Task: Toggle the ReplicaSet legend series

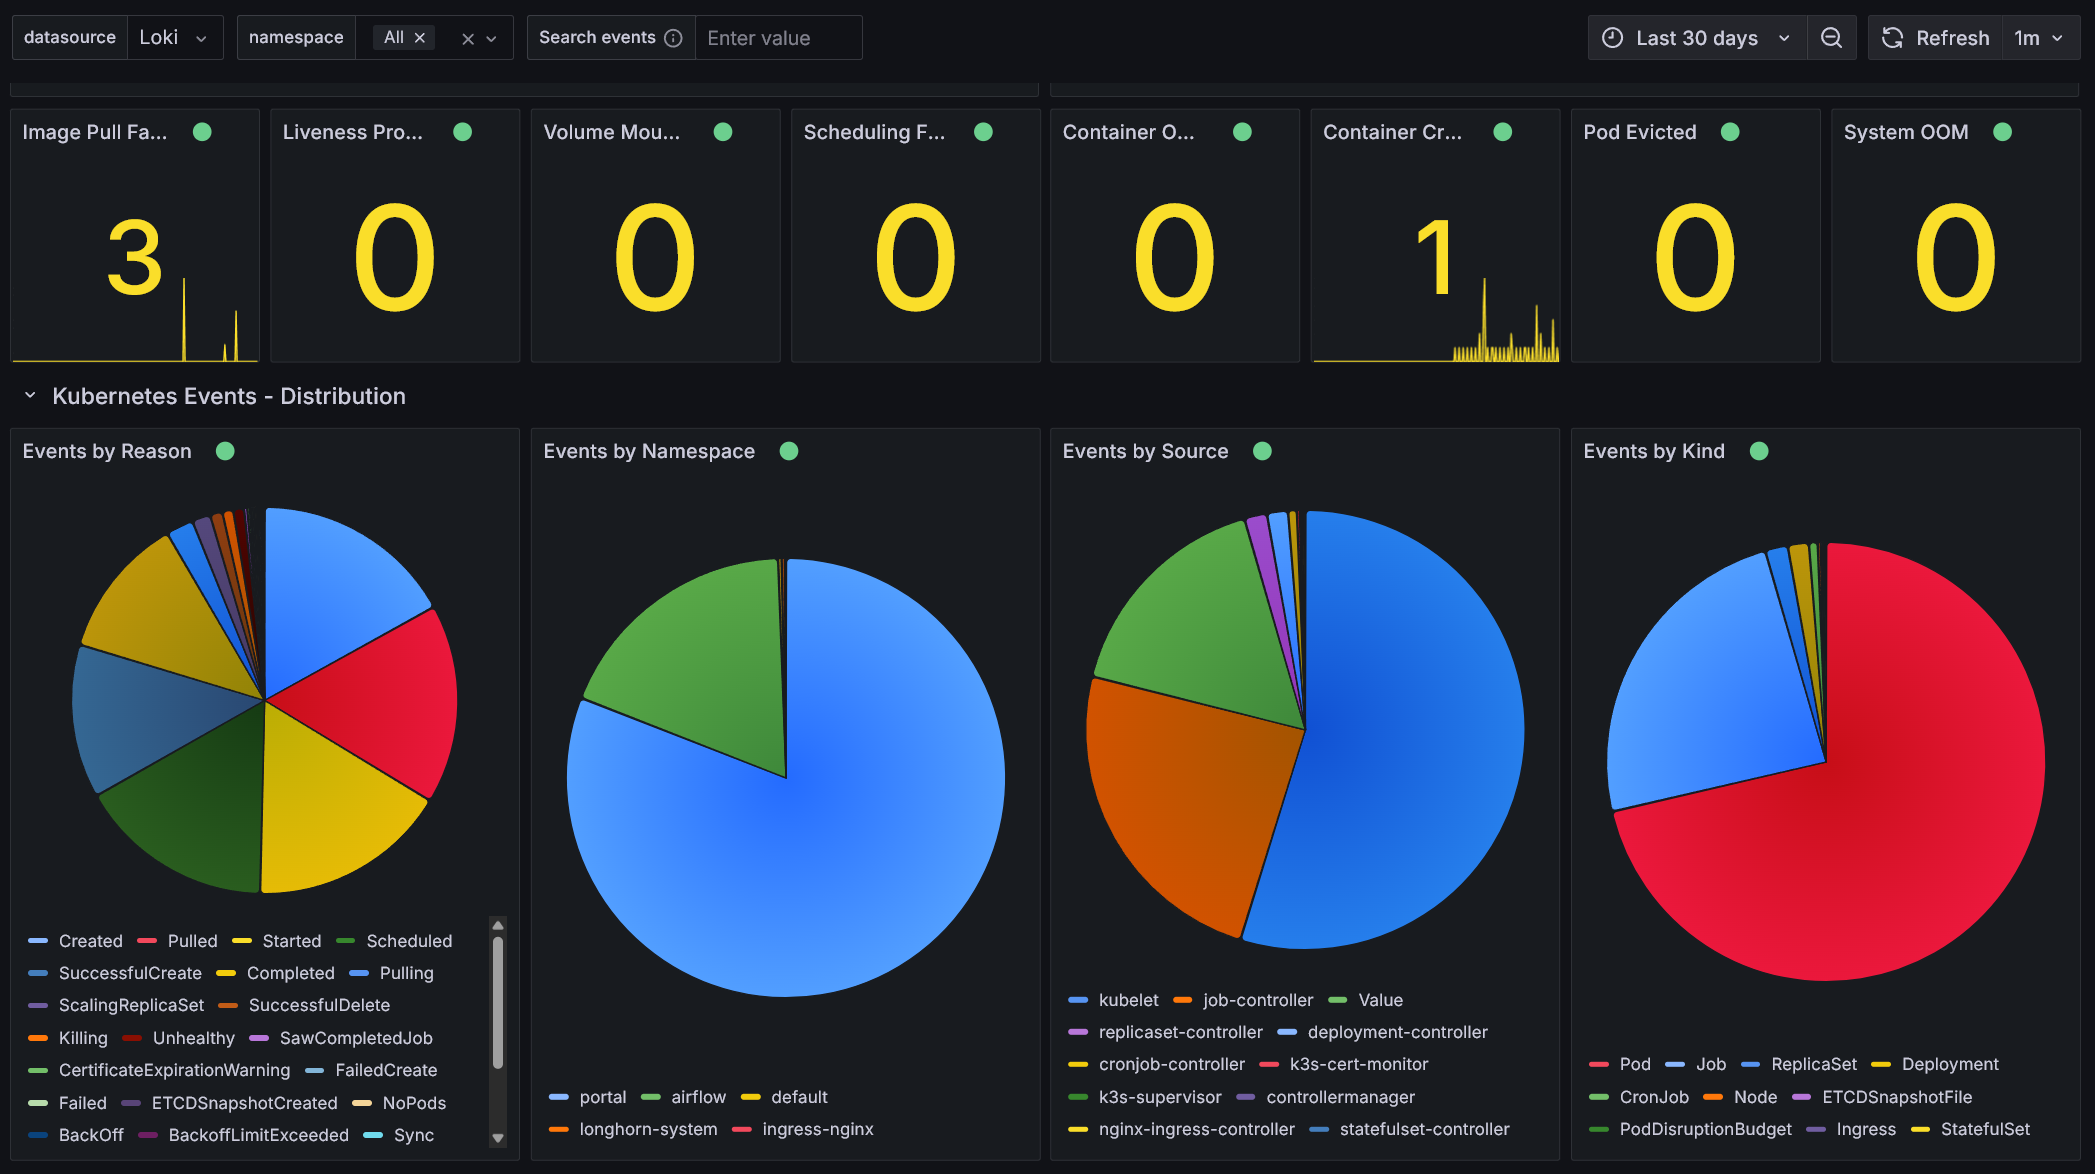Action: point(1814,1064)
